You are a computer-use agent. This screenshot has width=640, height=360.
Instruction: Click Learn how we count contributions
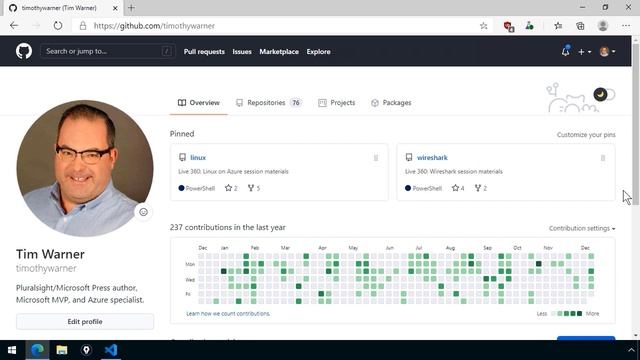pyautogui.click(x=228, y=313)
